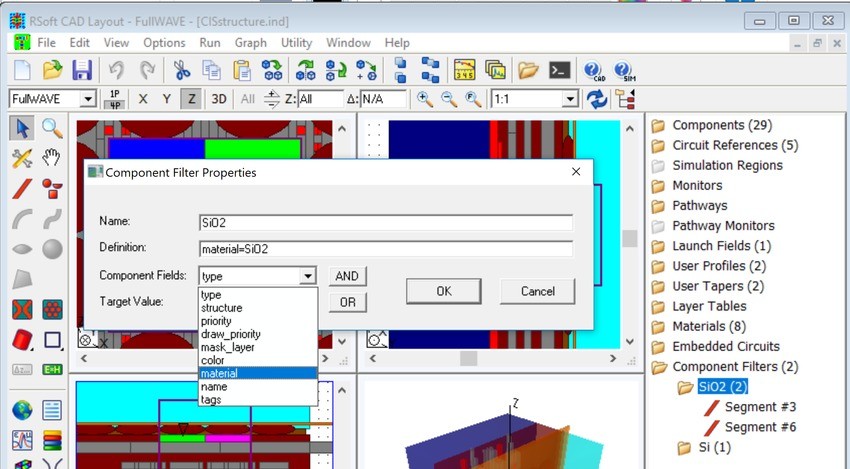Viewport: 850px width, 469px height.
Task: Select the arrow pointer tool
Action: click(22, 129)
